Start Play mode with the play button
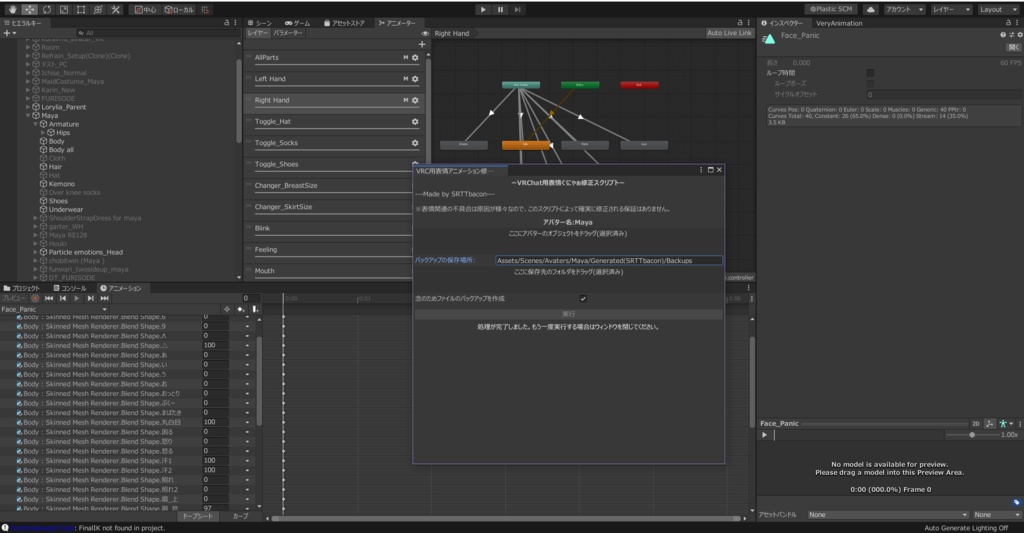This screenshot has width=1024, height=533. pyautogui.click(x=483, y=10)
